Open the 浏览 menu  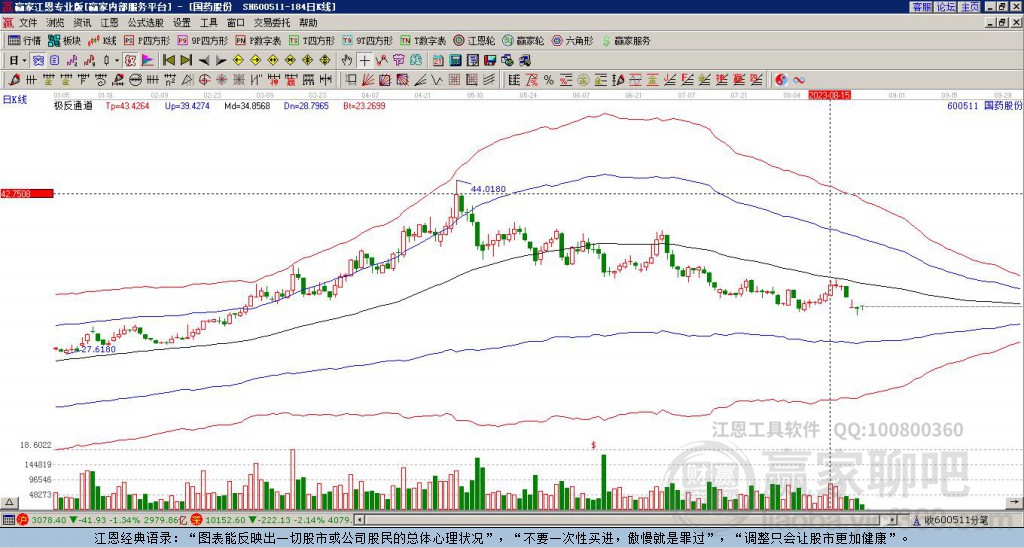[55, 23]
